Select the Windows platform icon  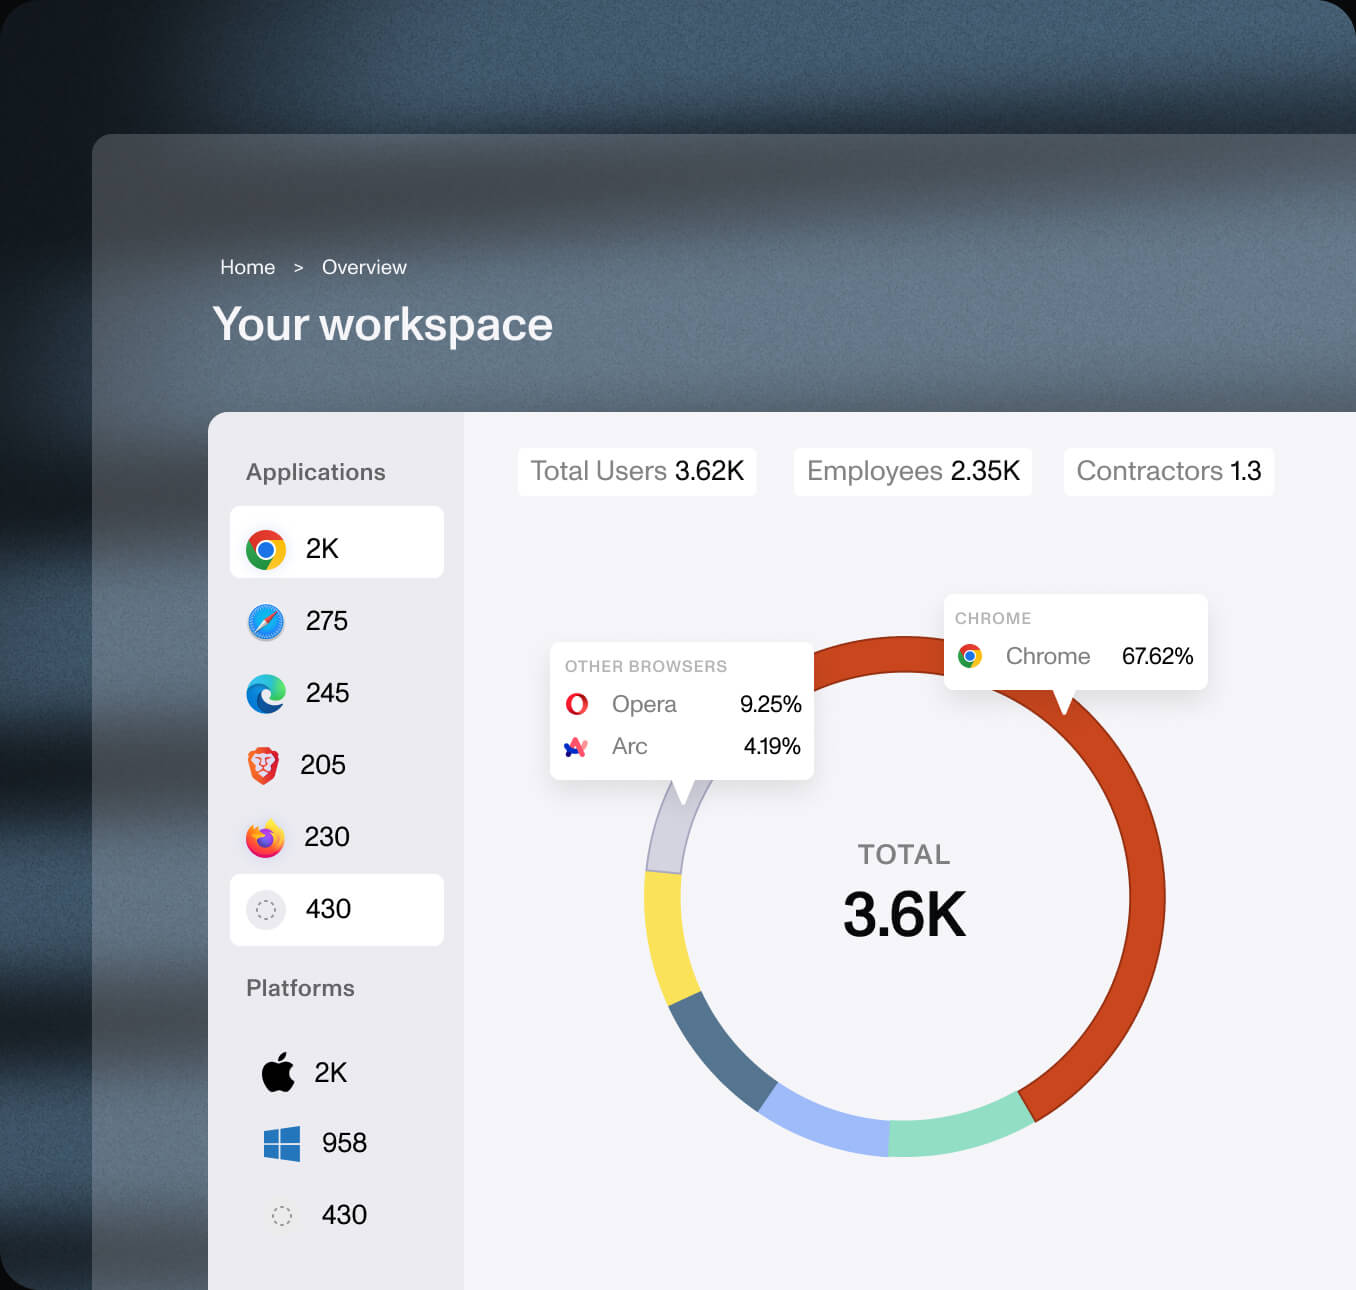(282, 1143)
